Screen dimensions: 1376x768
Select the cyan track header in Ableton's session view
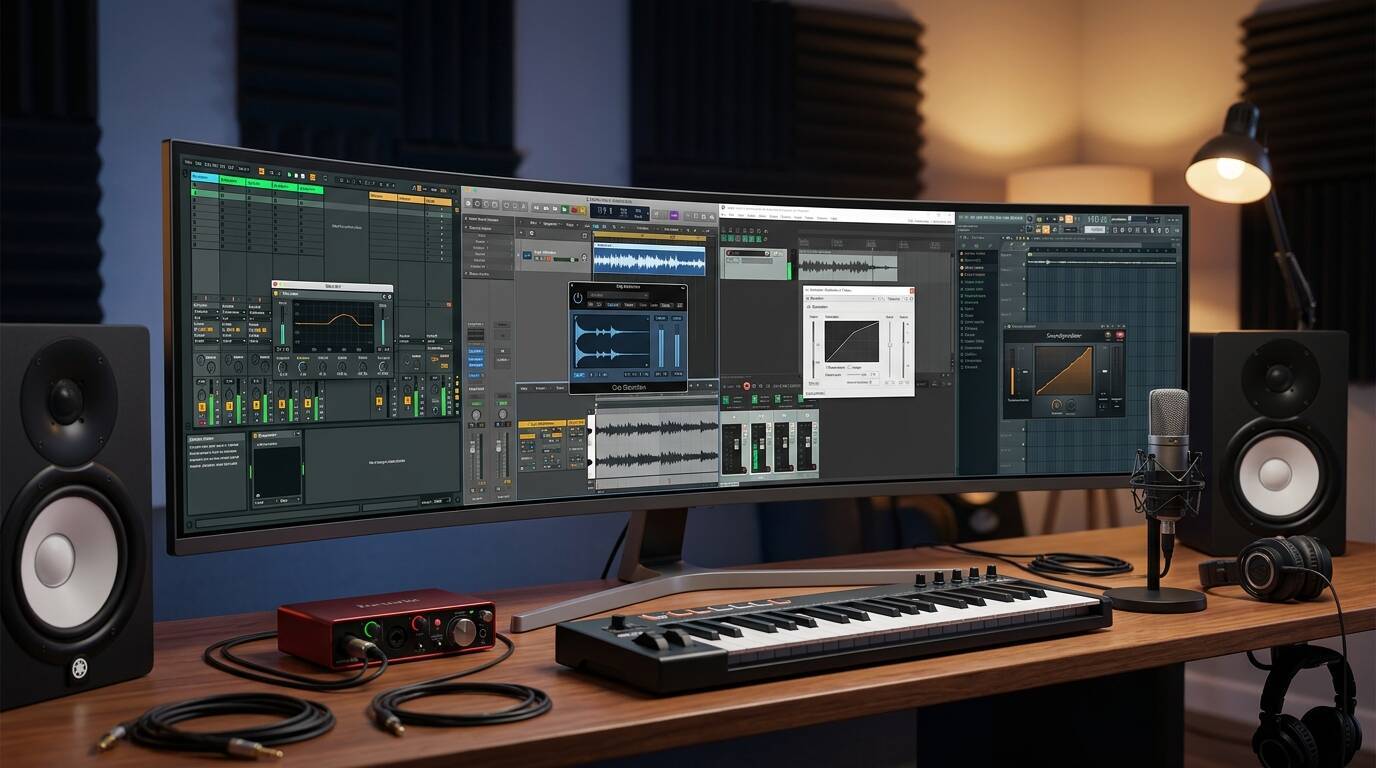click(x=205, y=178)
